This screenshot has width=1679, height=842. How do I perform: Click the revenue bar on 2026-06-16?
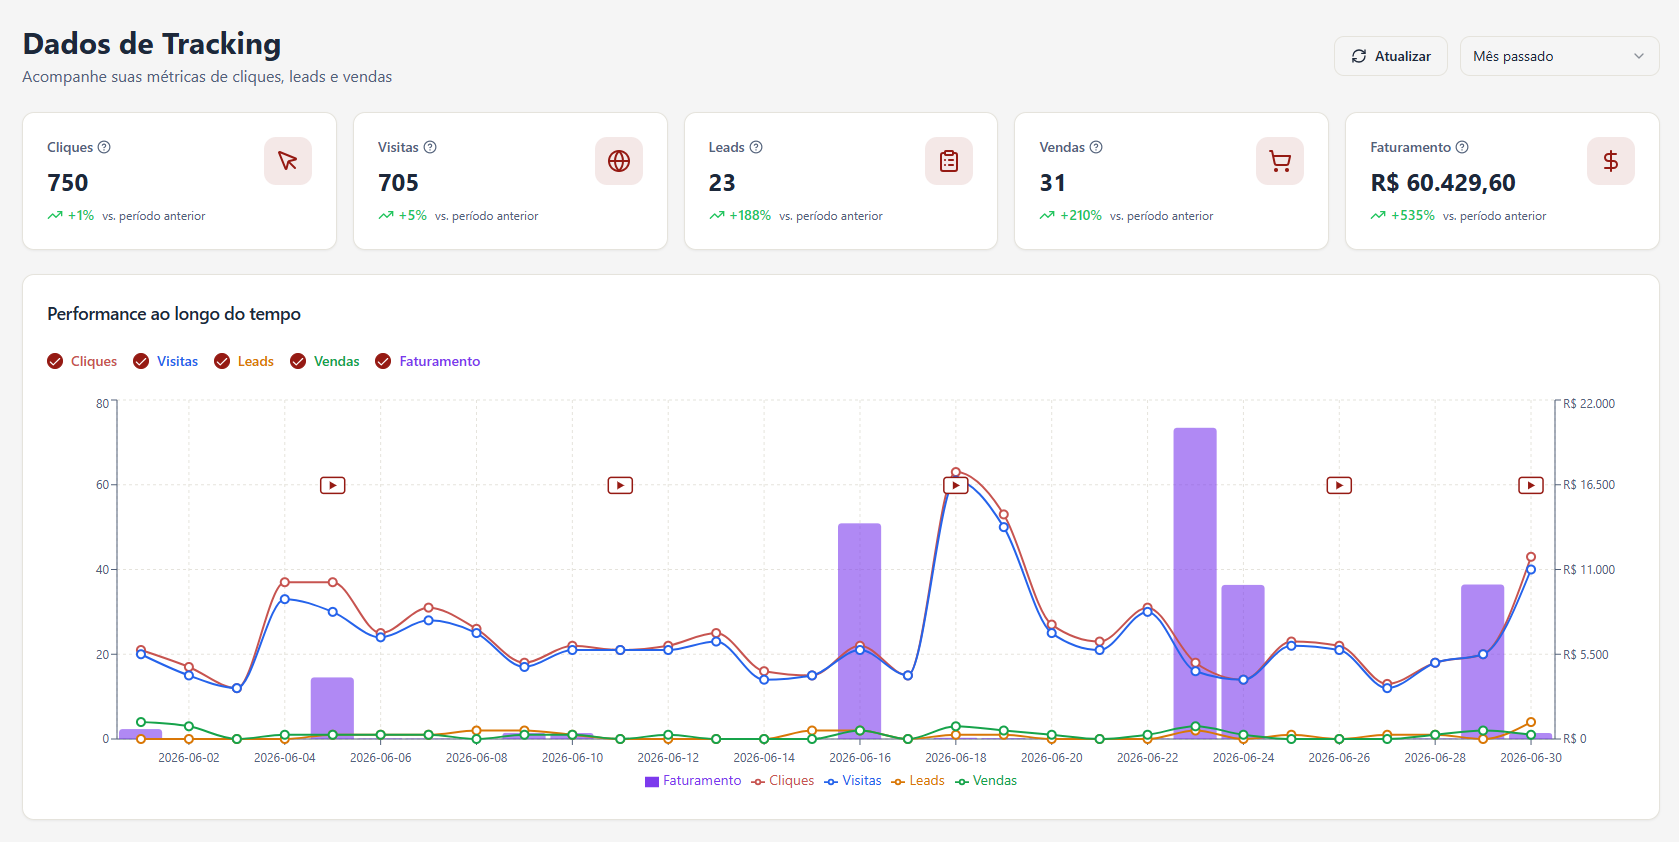click(860, 631)
